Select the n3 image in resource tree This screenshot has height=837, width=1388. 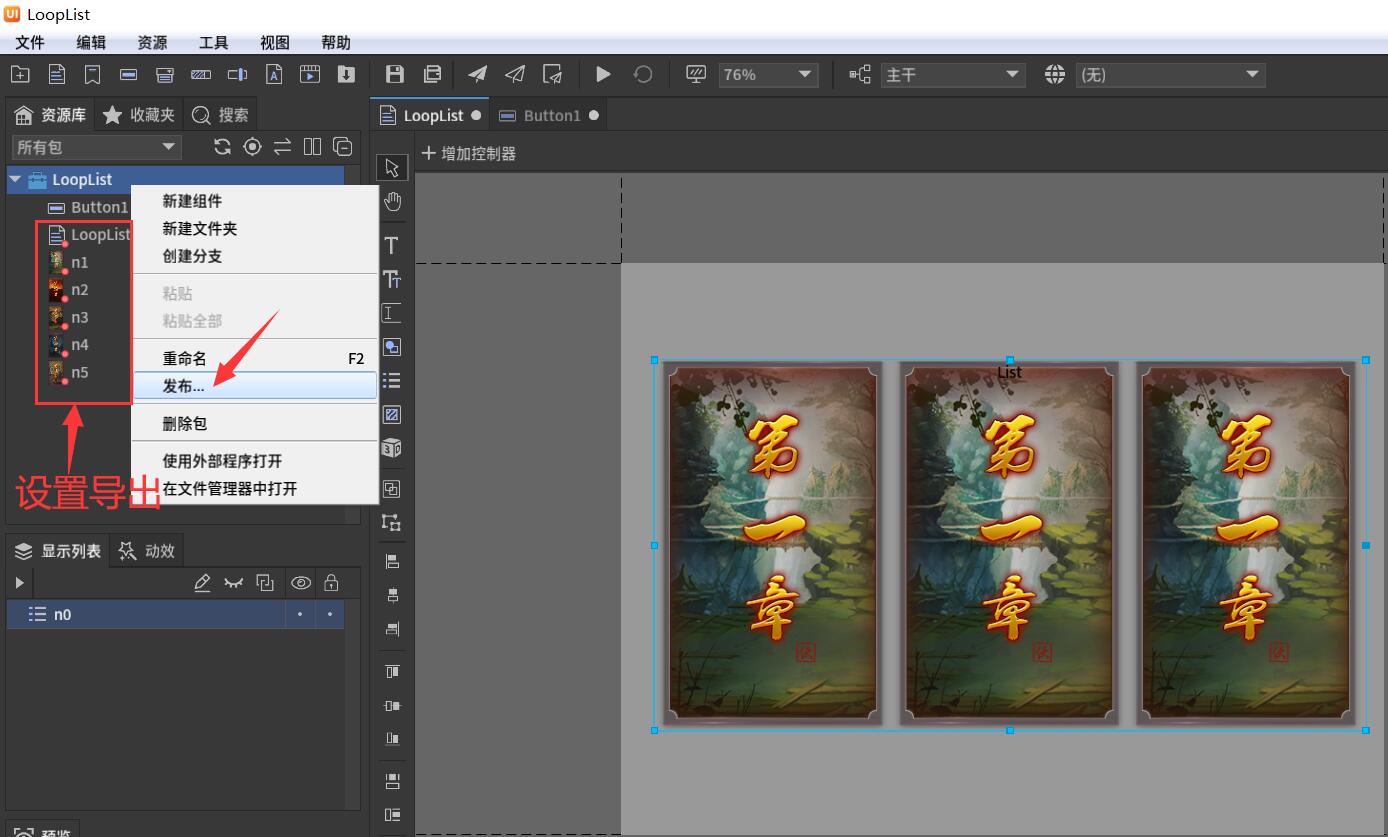pyautogui.click(x=79, y=317)
